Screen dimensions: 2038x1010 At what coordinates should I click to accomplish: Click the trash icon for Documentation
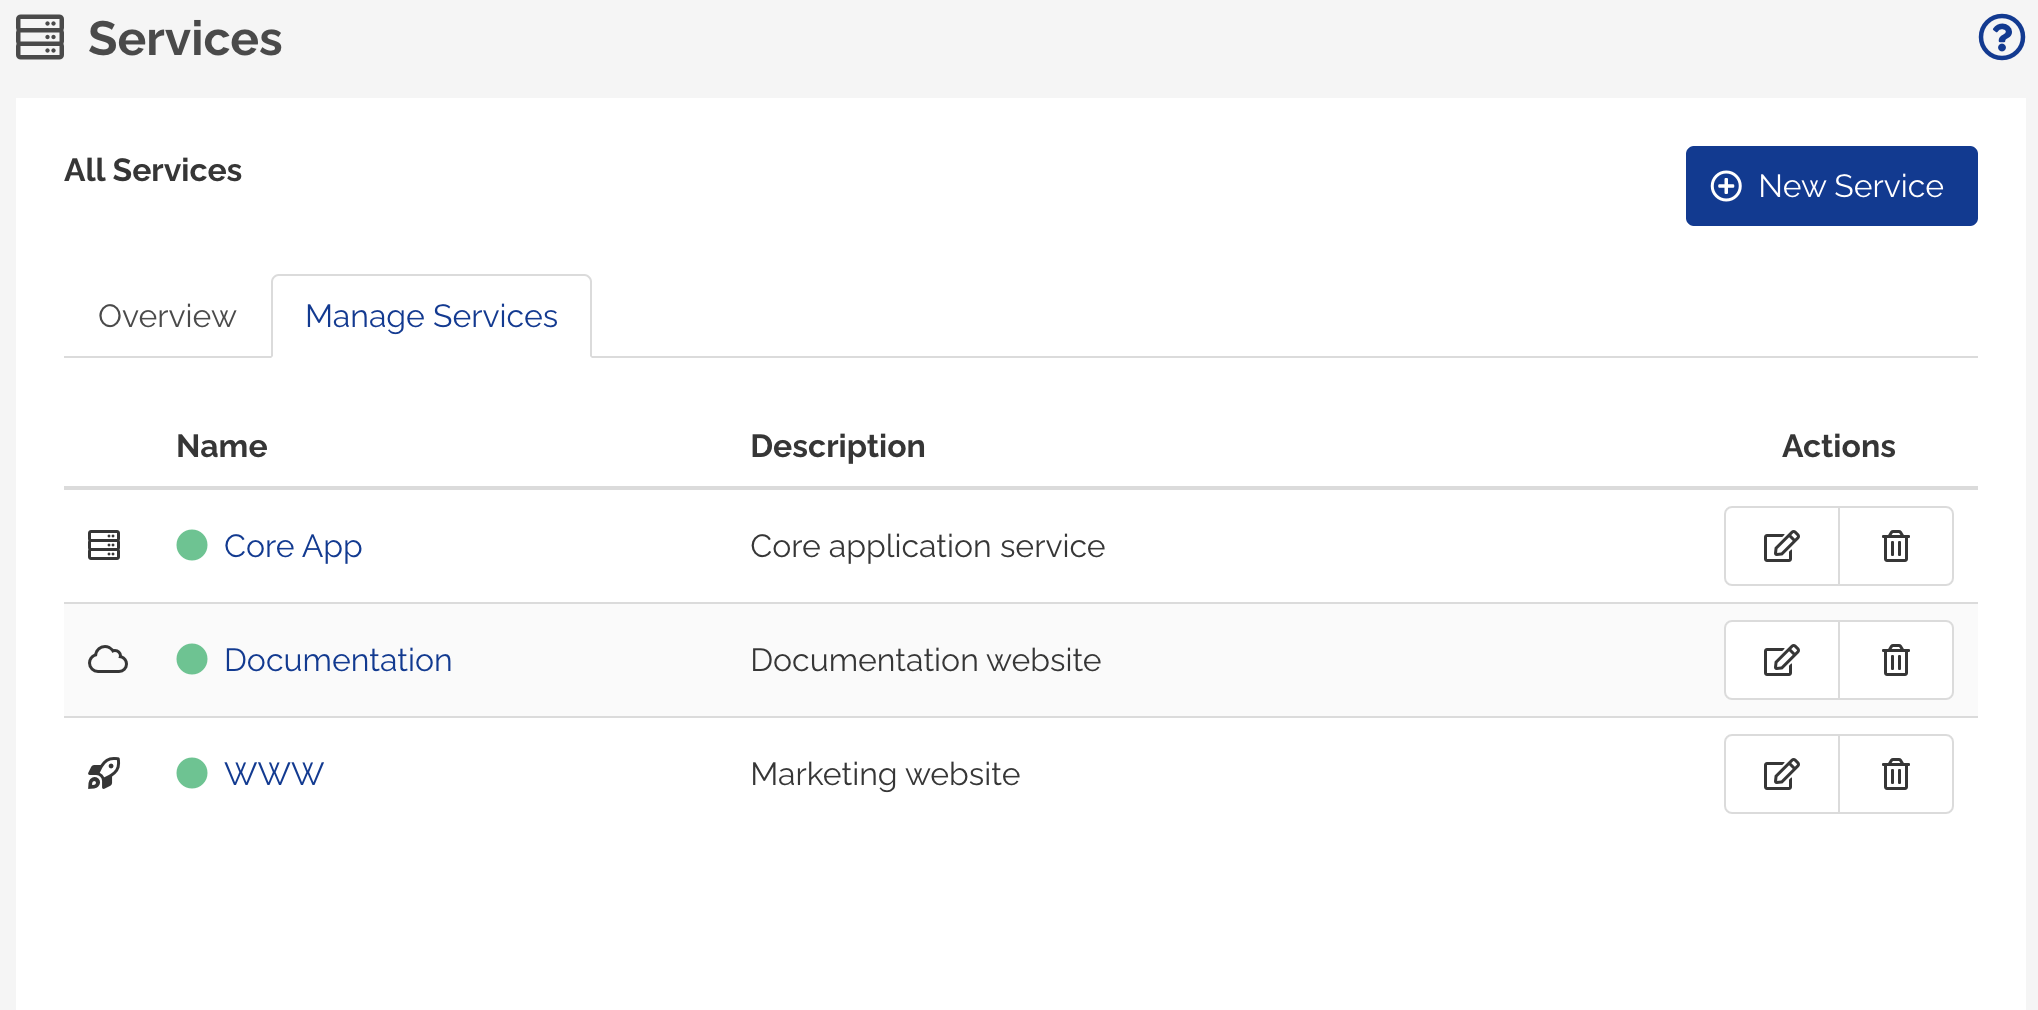pos(1895,660)
